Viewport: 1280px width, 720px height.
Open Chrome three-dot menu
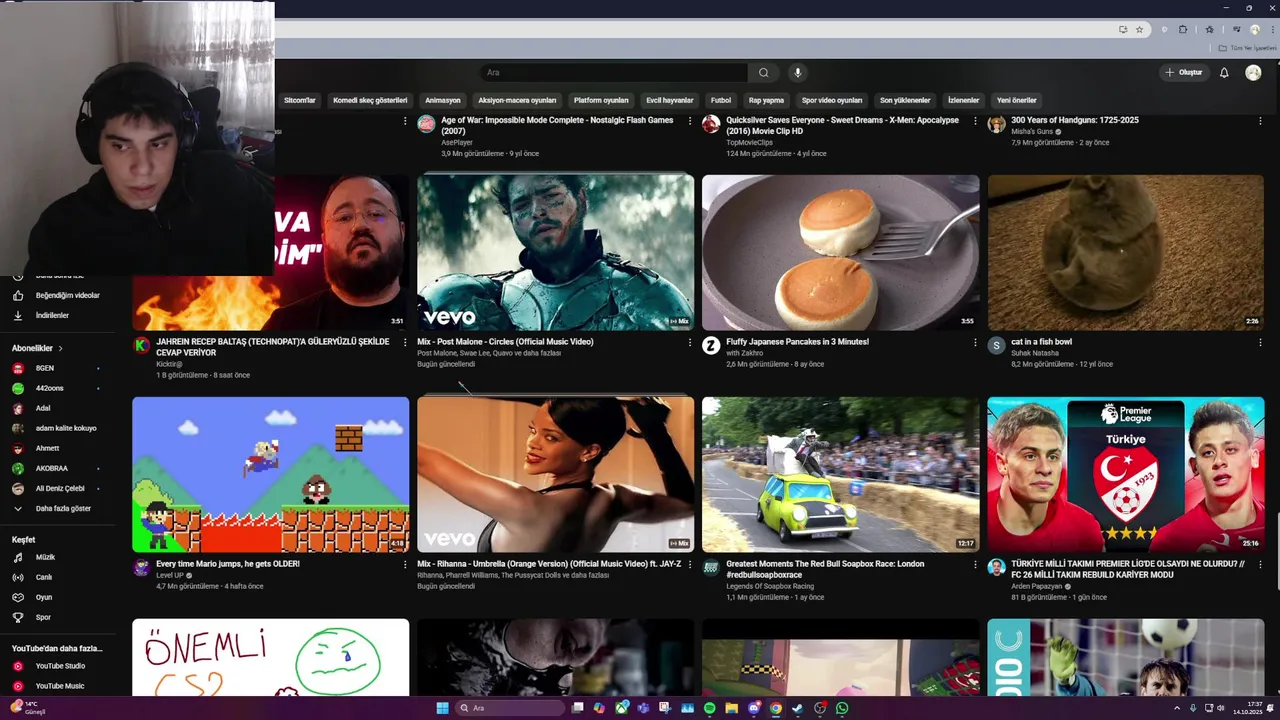[x=1271, y=29]
